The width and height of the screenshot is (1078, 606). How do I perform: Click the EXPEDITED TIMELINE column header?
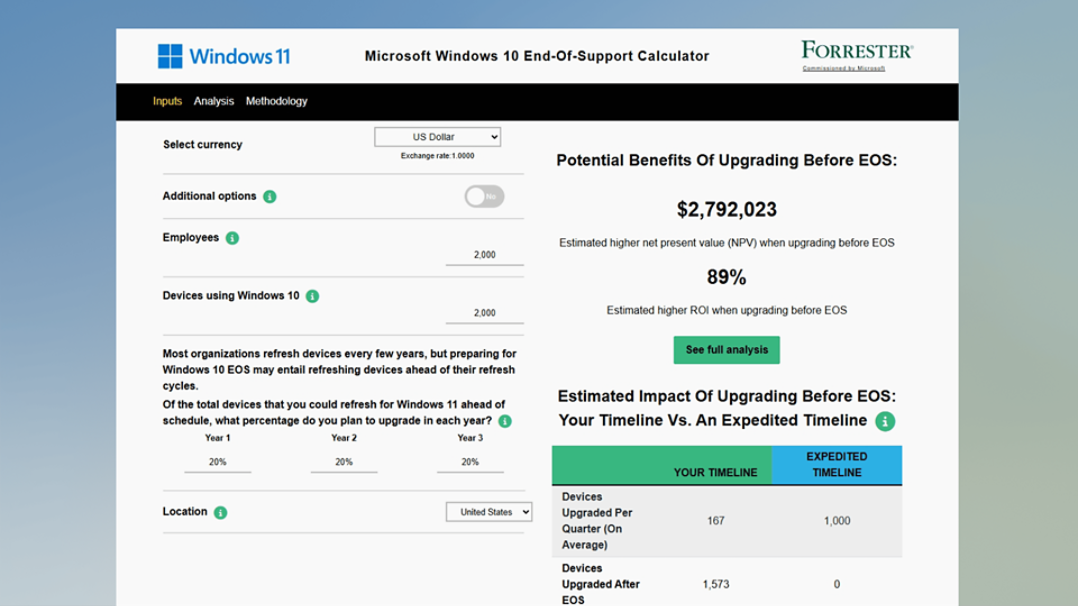pyautogui.click(x=837, y=464)
